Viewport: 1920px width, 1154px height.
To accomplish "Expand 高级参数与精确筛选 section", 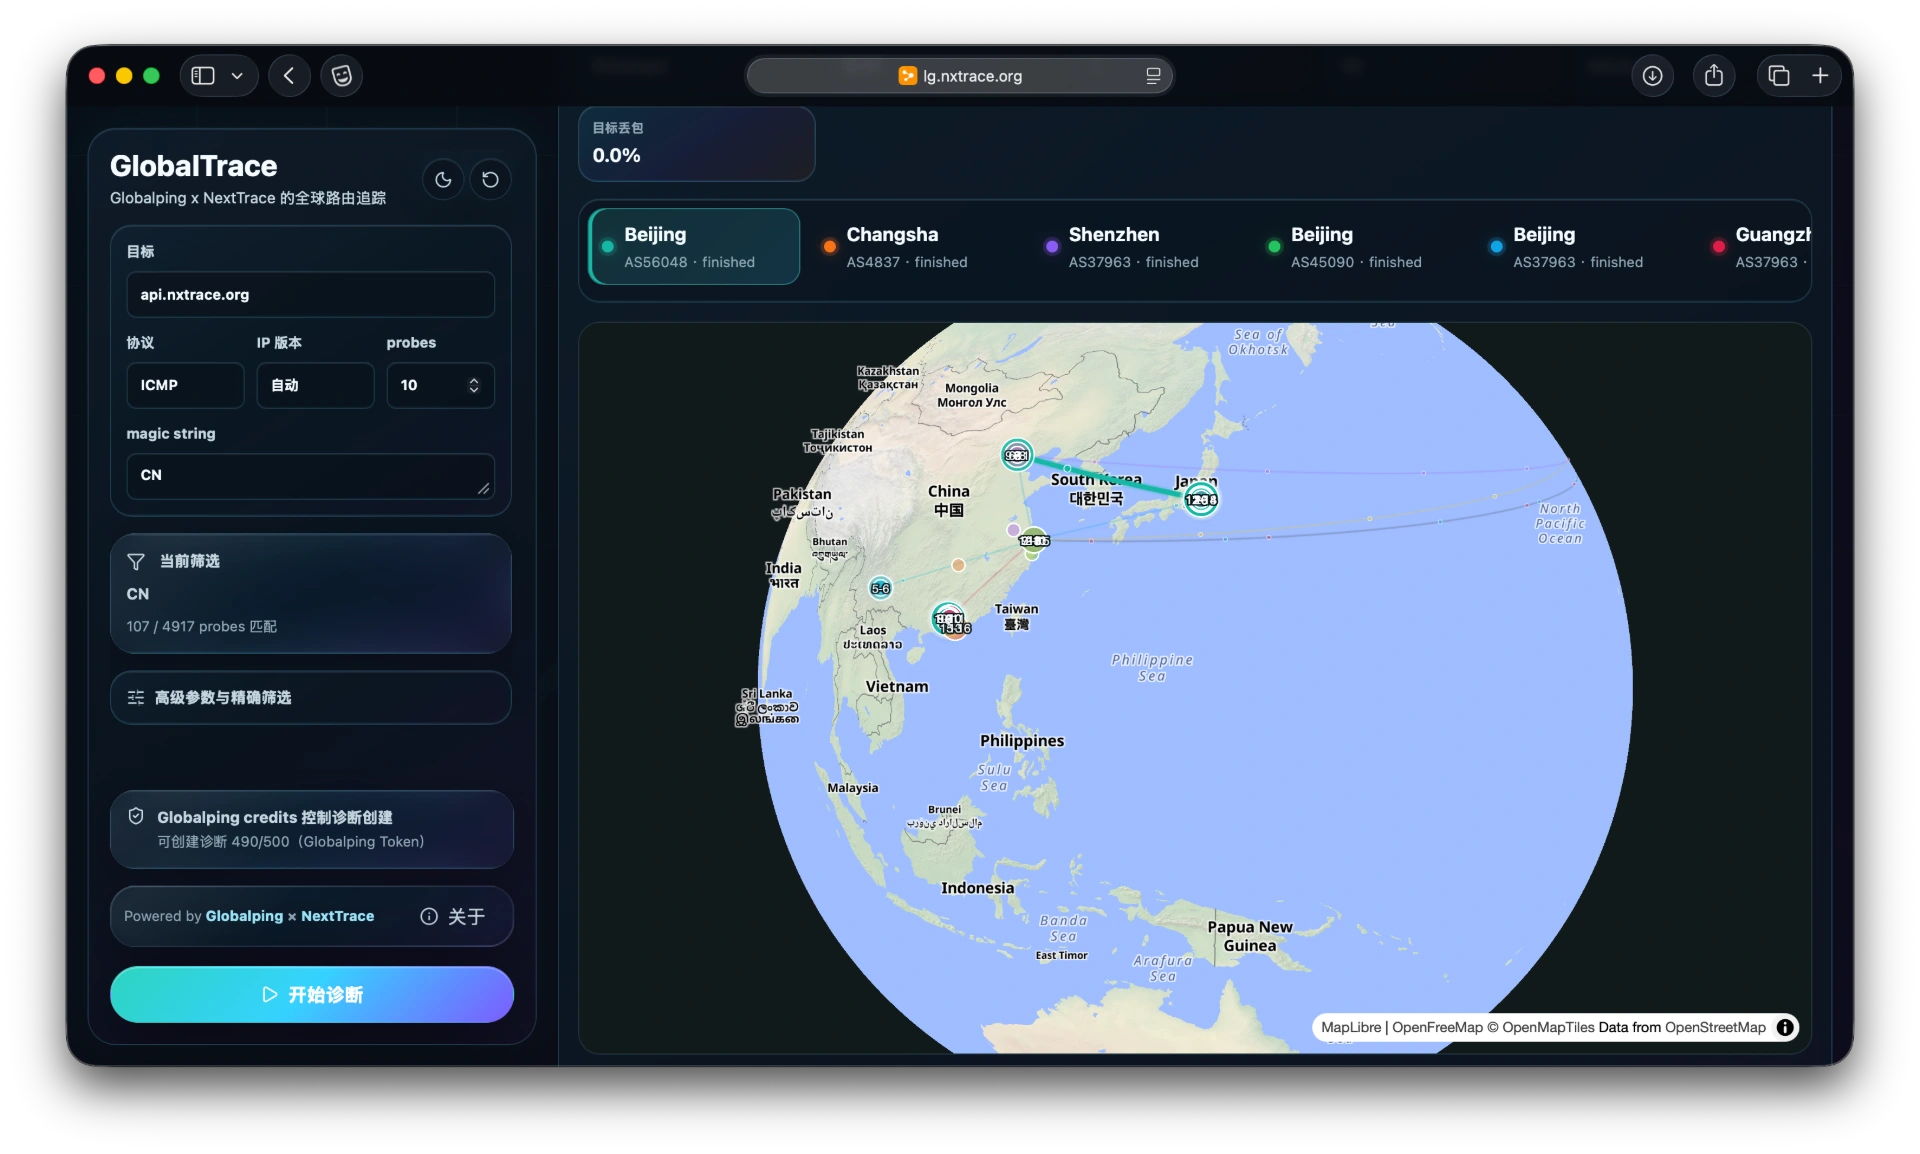I will [310, 698].
